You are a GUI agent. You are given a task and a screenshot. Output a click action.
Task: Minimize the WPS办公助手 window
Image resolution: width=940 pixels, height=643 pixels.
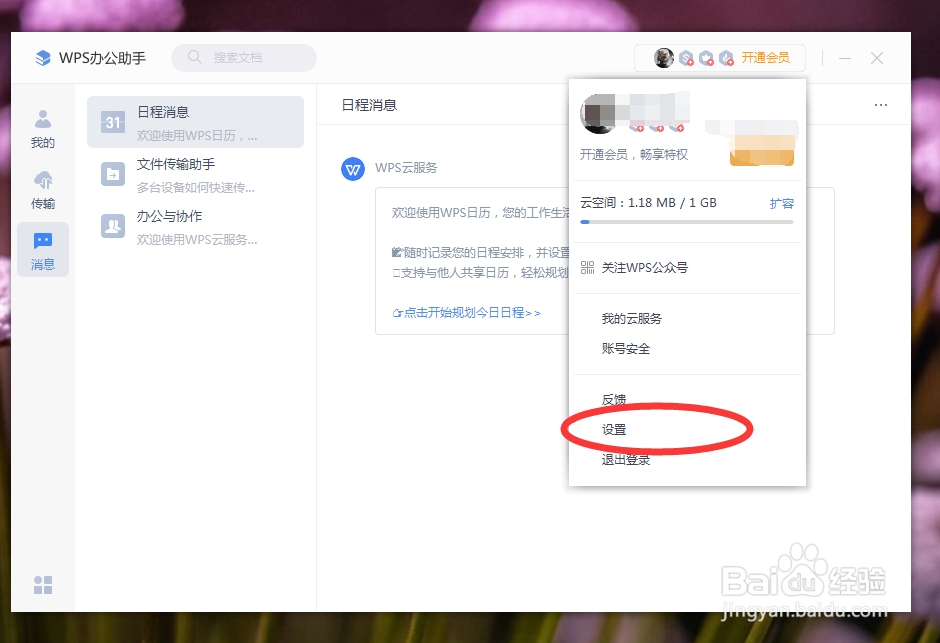coord(845,58)
